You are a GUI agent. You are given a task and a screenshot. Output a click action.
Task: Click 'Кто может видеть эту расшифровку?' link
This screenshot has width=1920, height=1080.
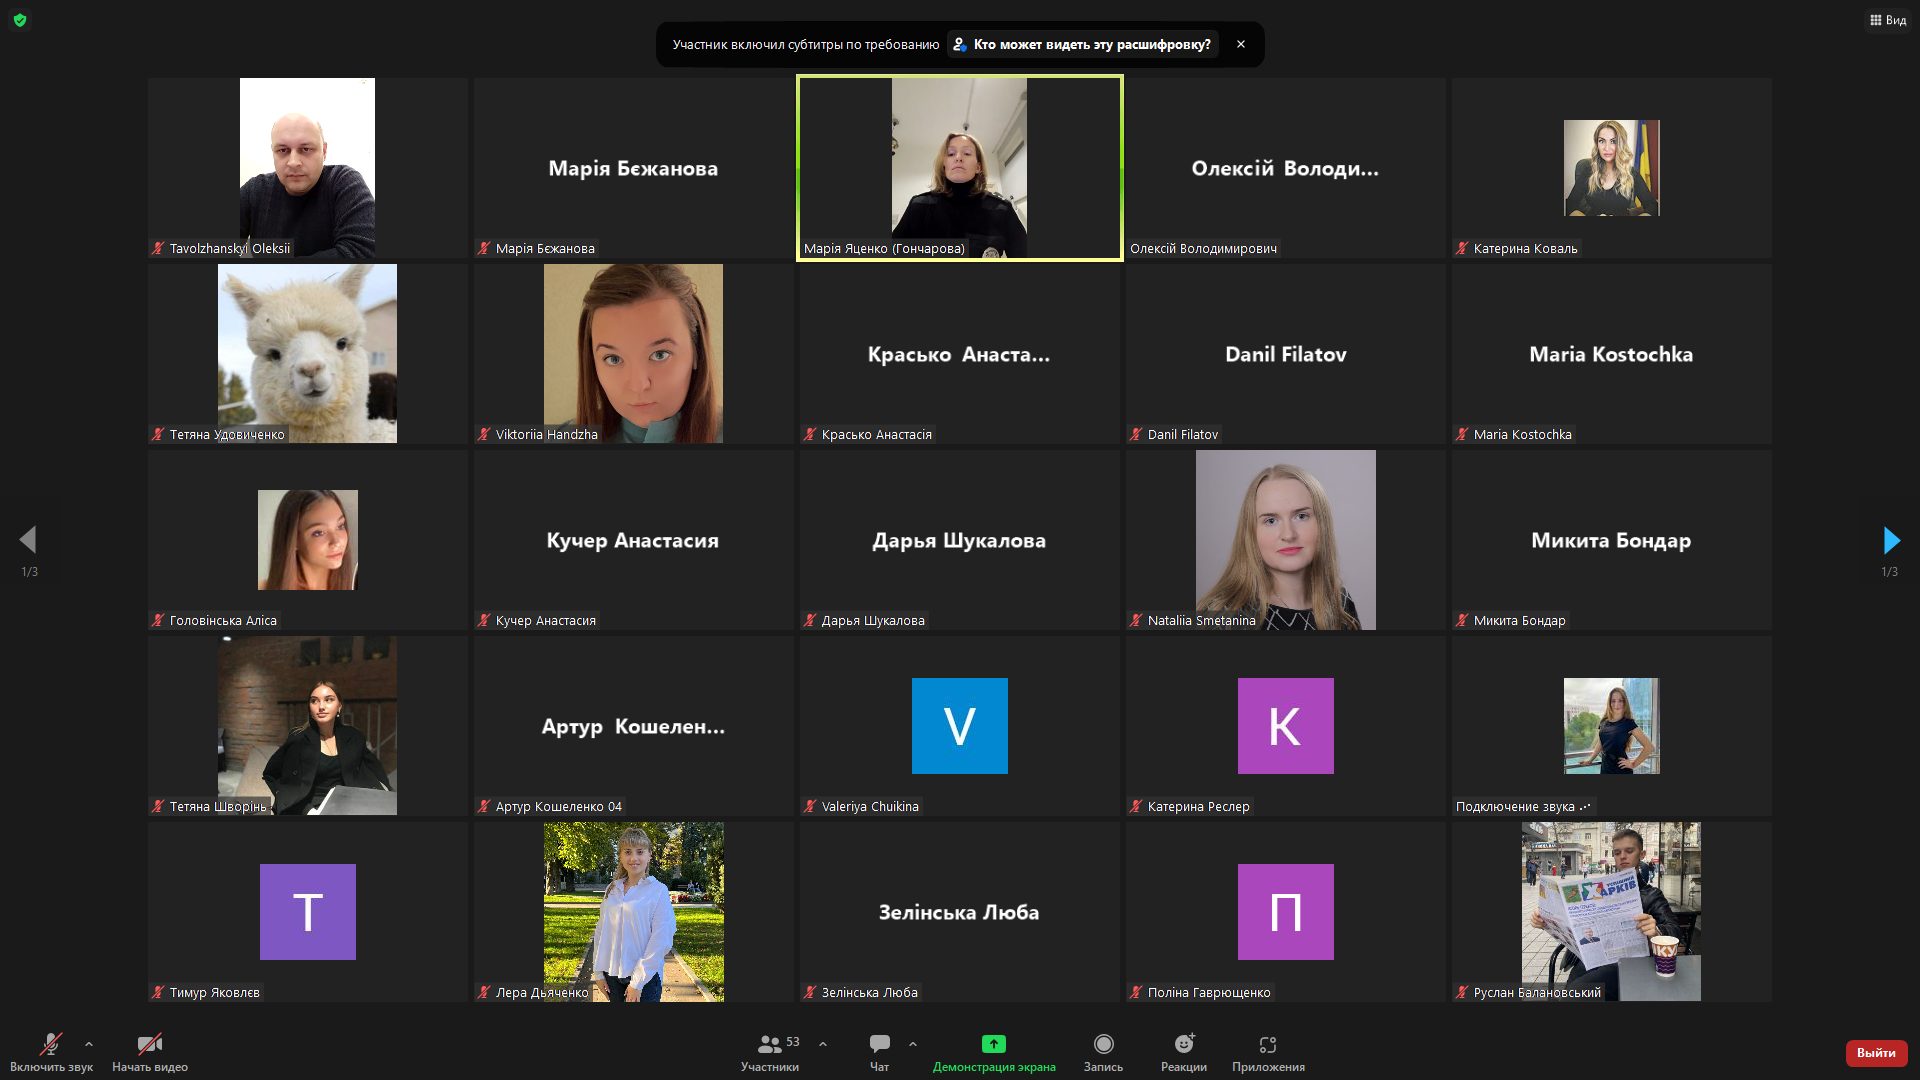(1082, 45)
